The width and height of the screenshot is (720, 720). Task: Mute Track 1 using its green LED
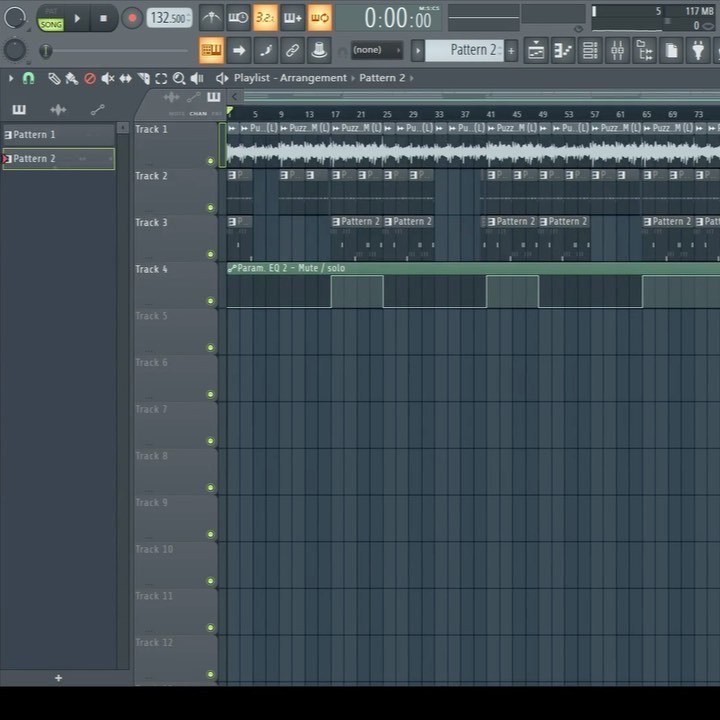tap(210, 161)
